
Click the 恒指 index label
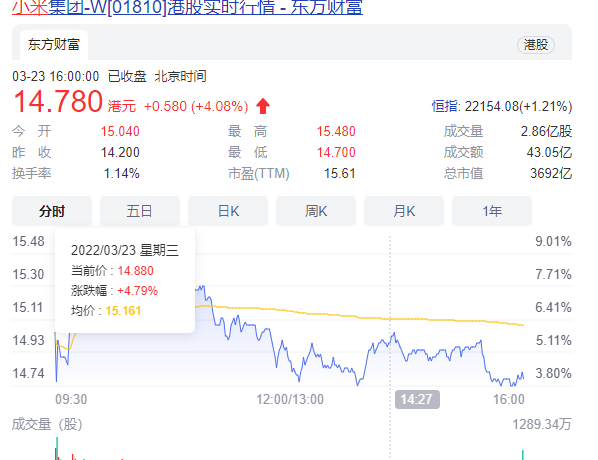coord(445,106)
